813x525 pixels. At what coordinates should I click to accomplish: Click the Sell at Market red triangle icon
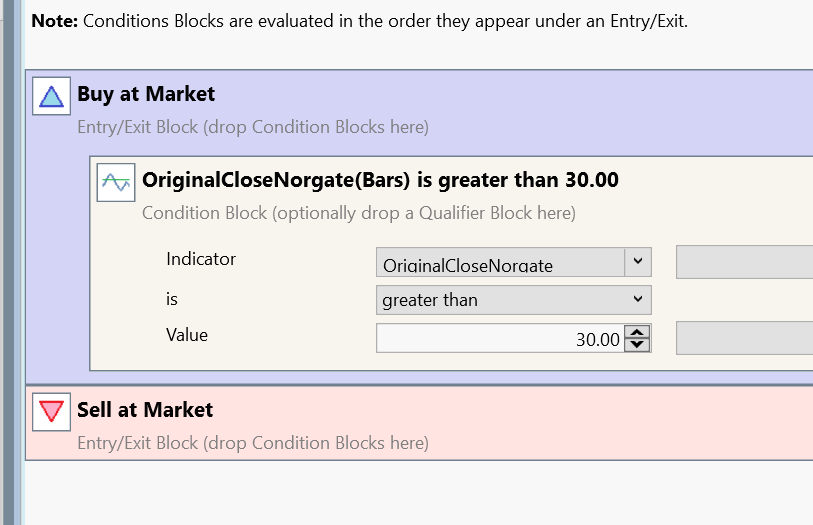click(x=50, y=412)
